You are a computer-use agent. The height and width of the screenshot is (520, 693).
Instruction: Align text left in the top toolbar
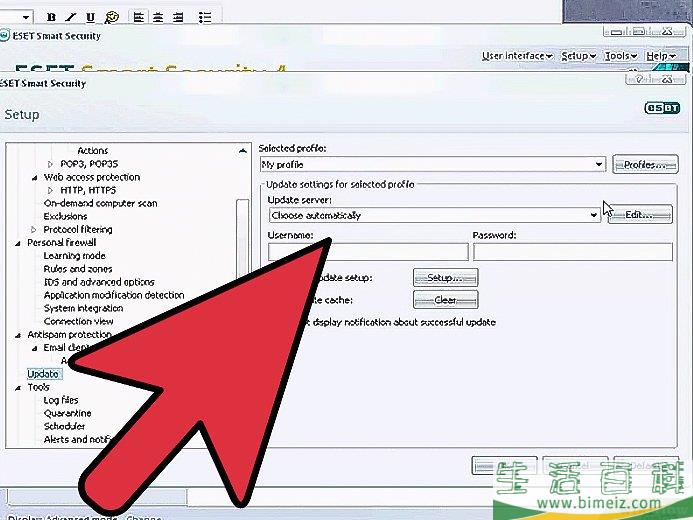[139, 17]
